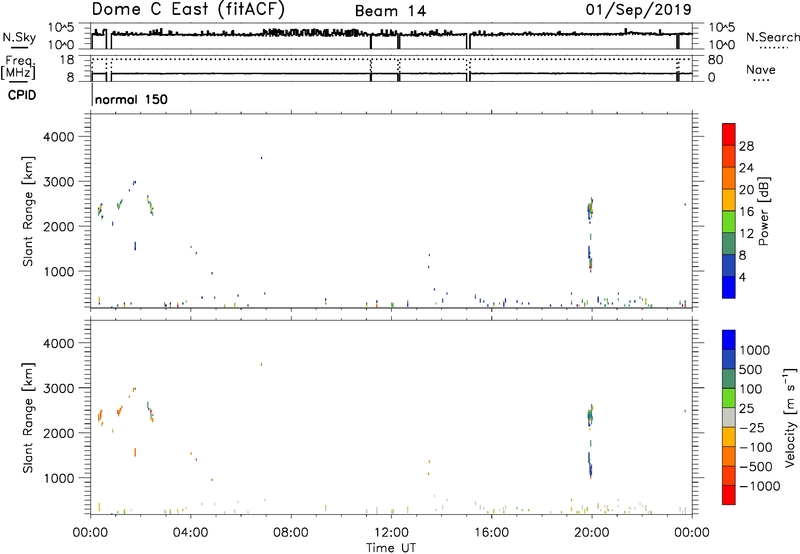Click the blue top segment of Velocity color bar
Viewport: 800px width, 554px height.
tap(729, 340)
